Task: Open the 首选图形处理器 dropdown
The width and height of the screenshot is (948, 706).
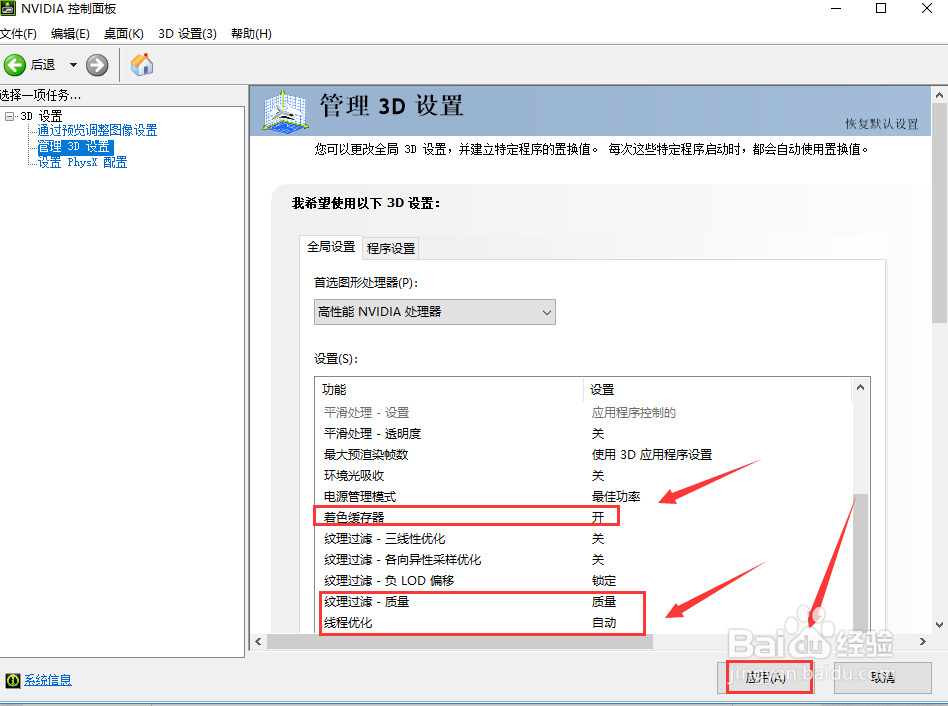Action: [x=435, y=312]
